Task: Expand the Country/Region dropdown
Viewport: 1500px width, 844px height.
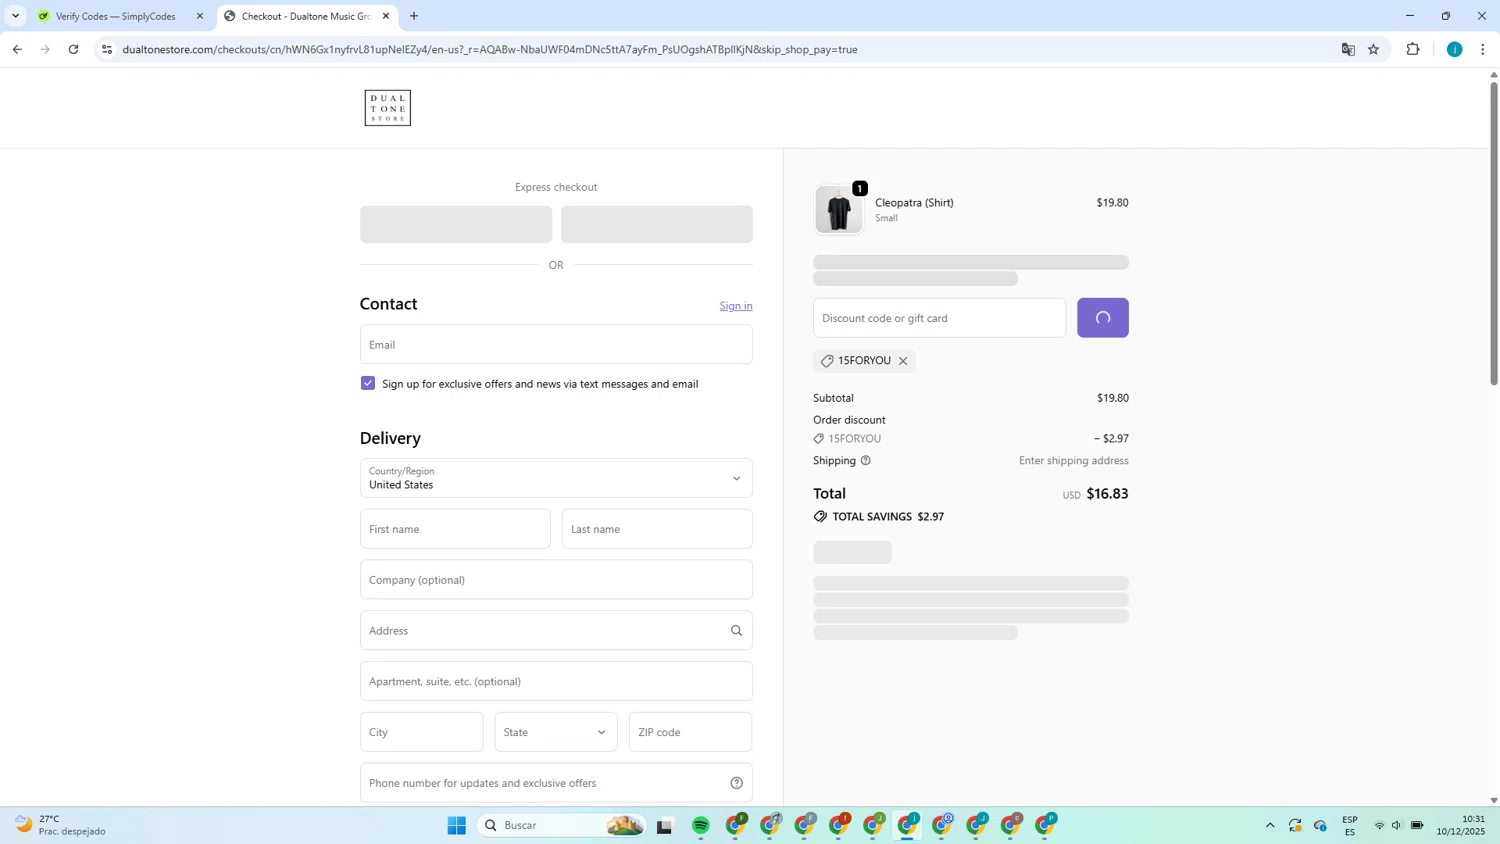Action: tap(556, 478)
